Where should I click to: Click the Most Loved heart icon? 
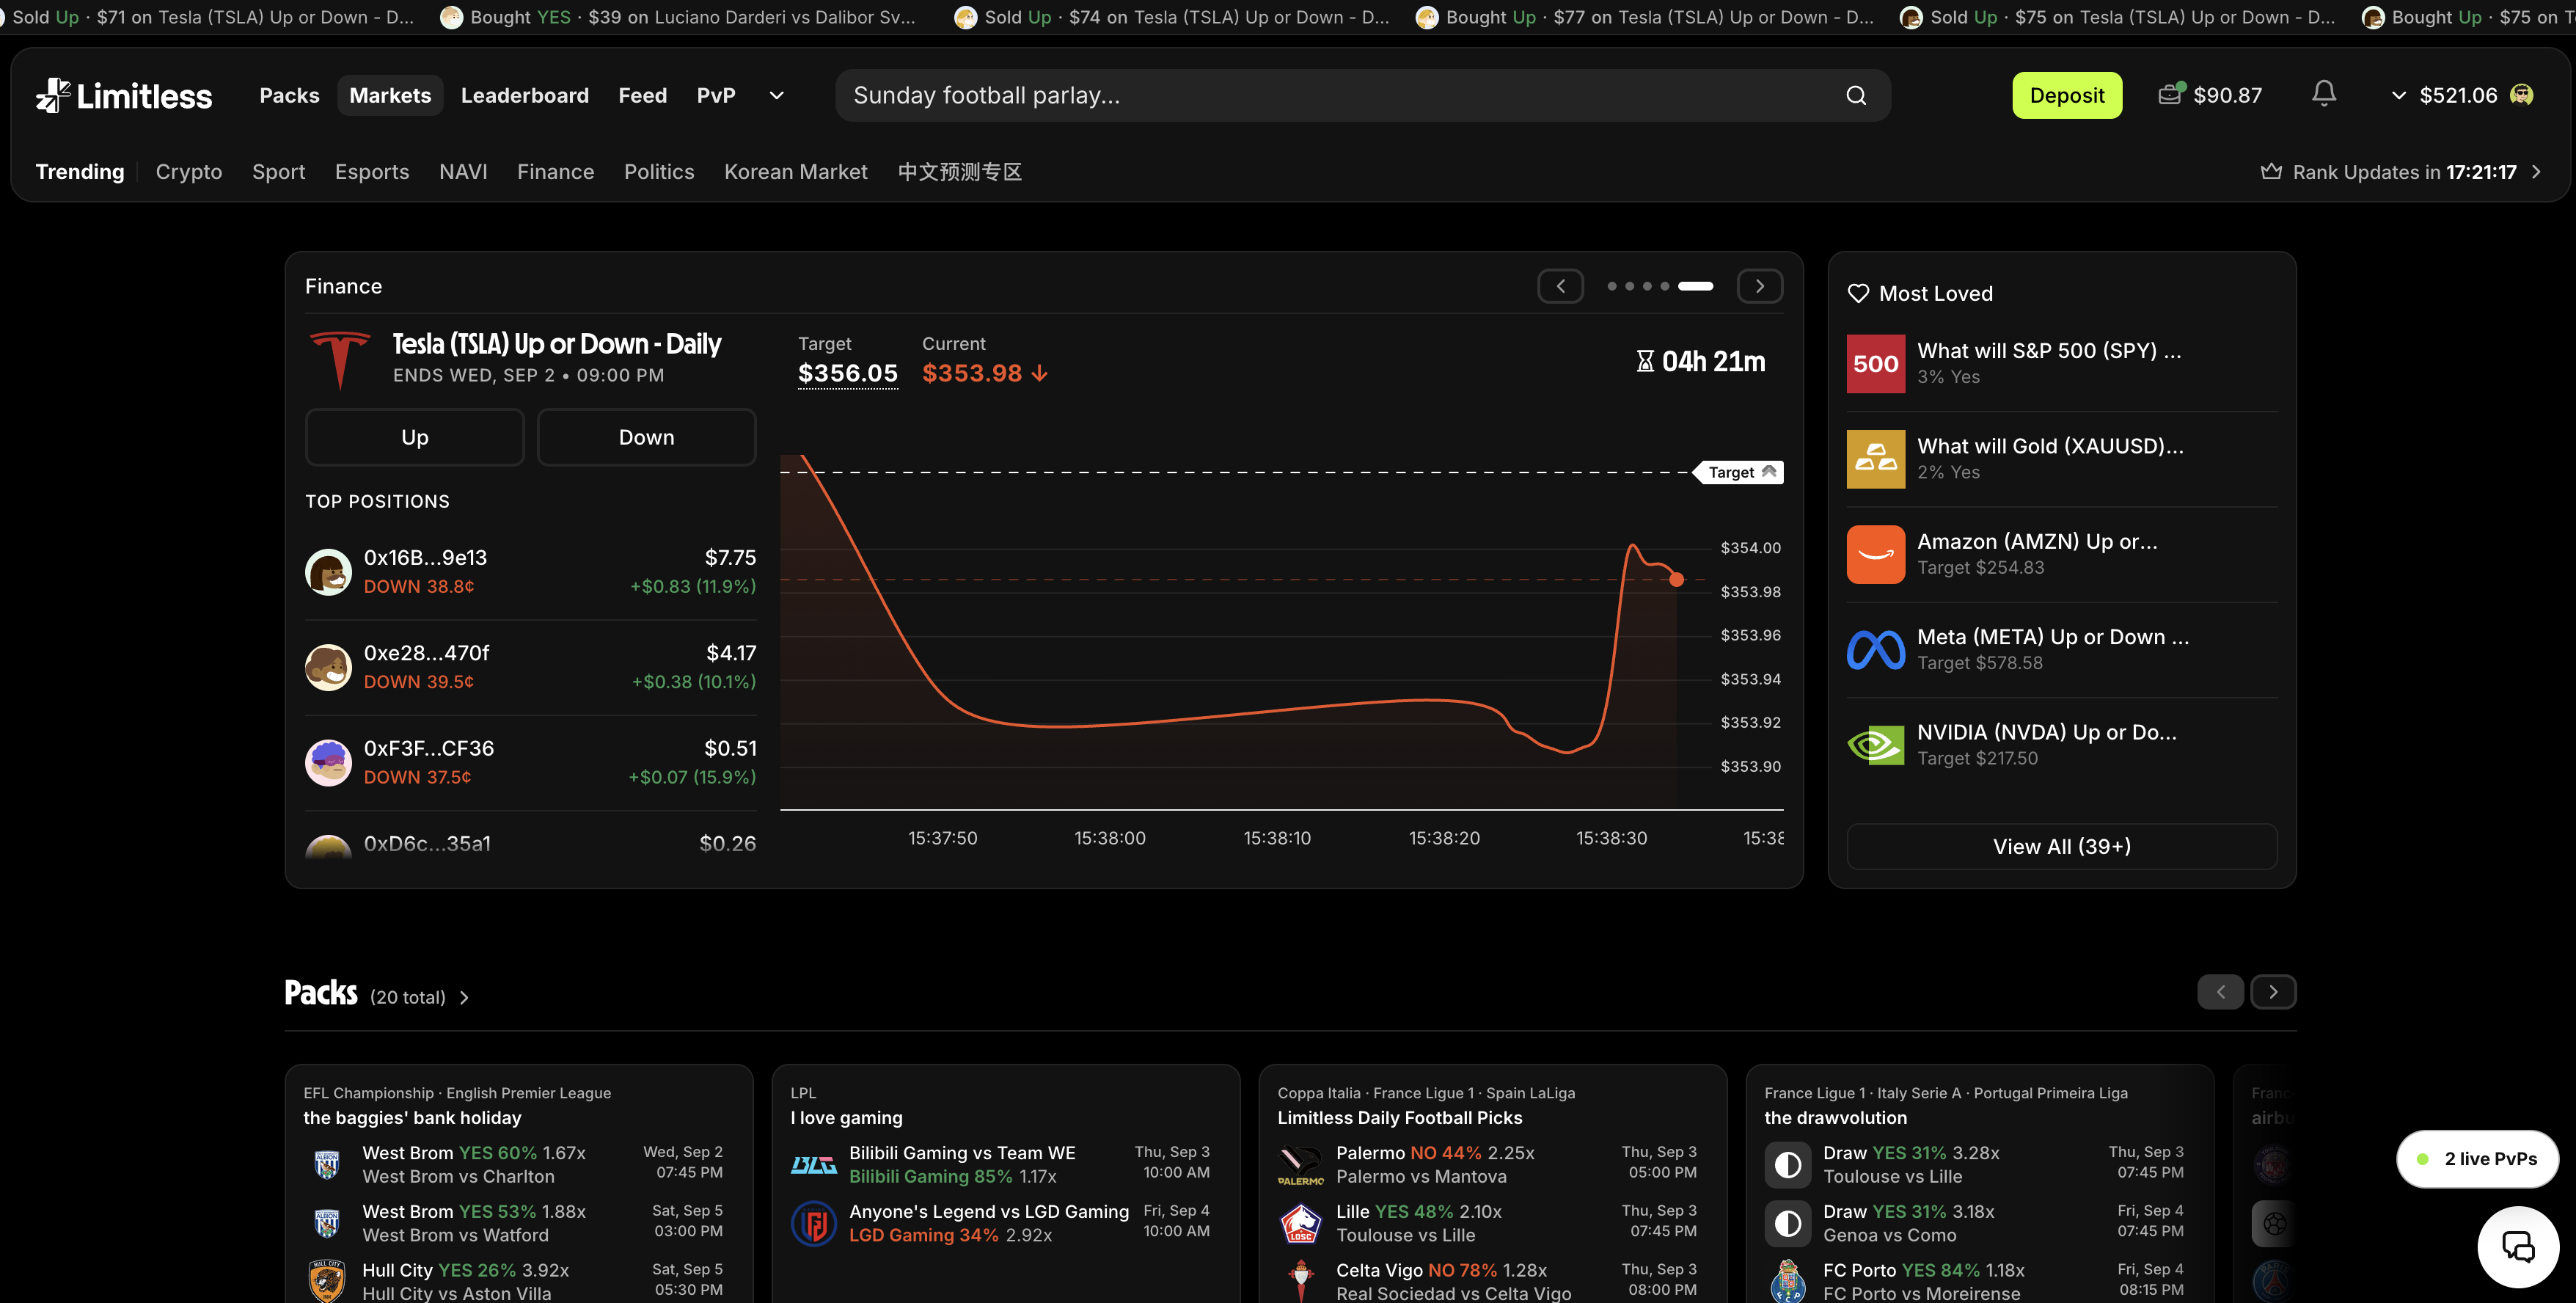pyautogui.click(x=1858, y=293)
